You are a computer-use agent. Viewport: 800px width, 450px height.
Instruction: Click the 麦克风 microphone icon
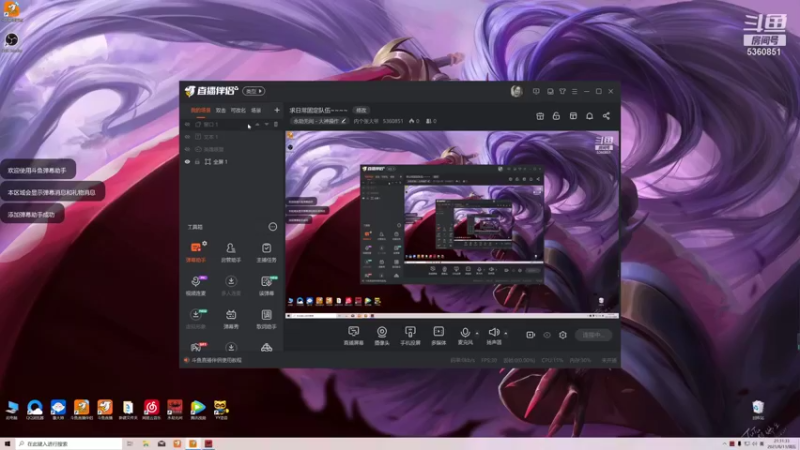pos(465,333)
